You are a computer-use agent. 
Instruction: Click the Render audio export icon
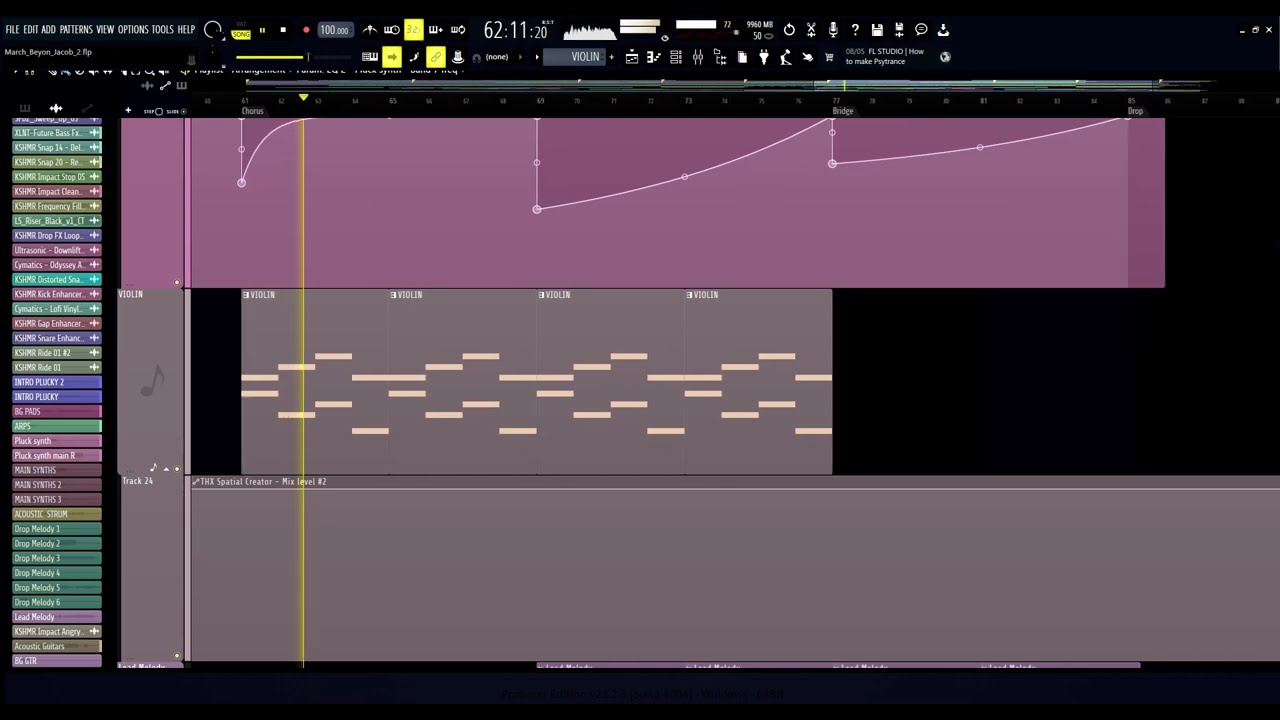(898, 30)
